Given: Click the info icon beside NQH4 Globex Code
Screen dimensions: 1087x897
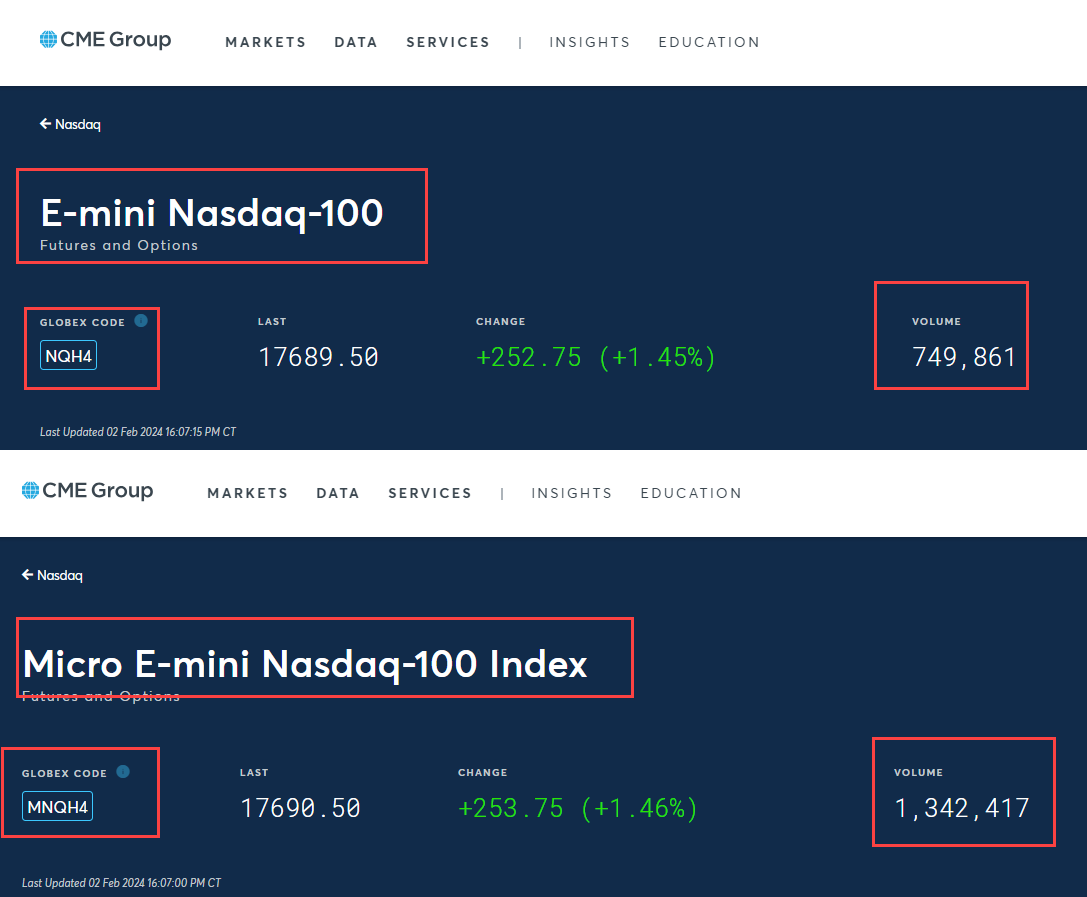Looking at the screenshot, I should [x=141, y=320].
